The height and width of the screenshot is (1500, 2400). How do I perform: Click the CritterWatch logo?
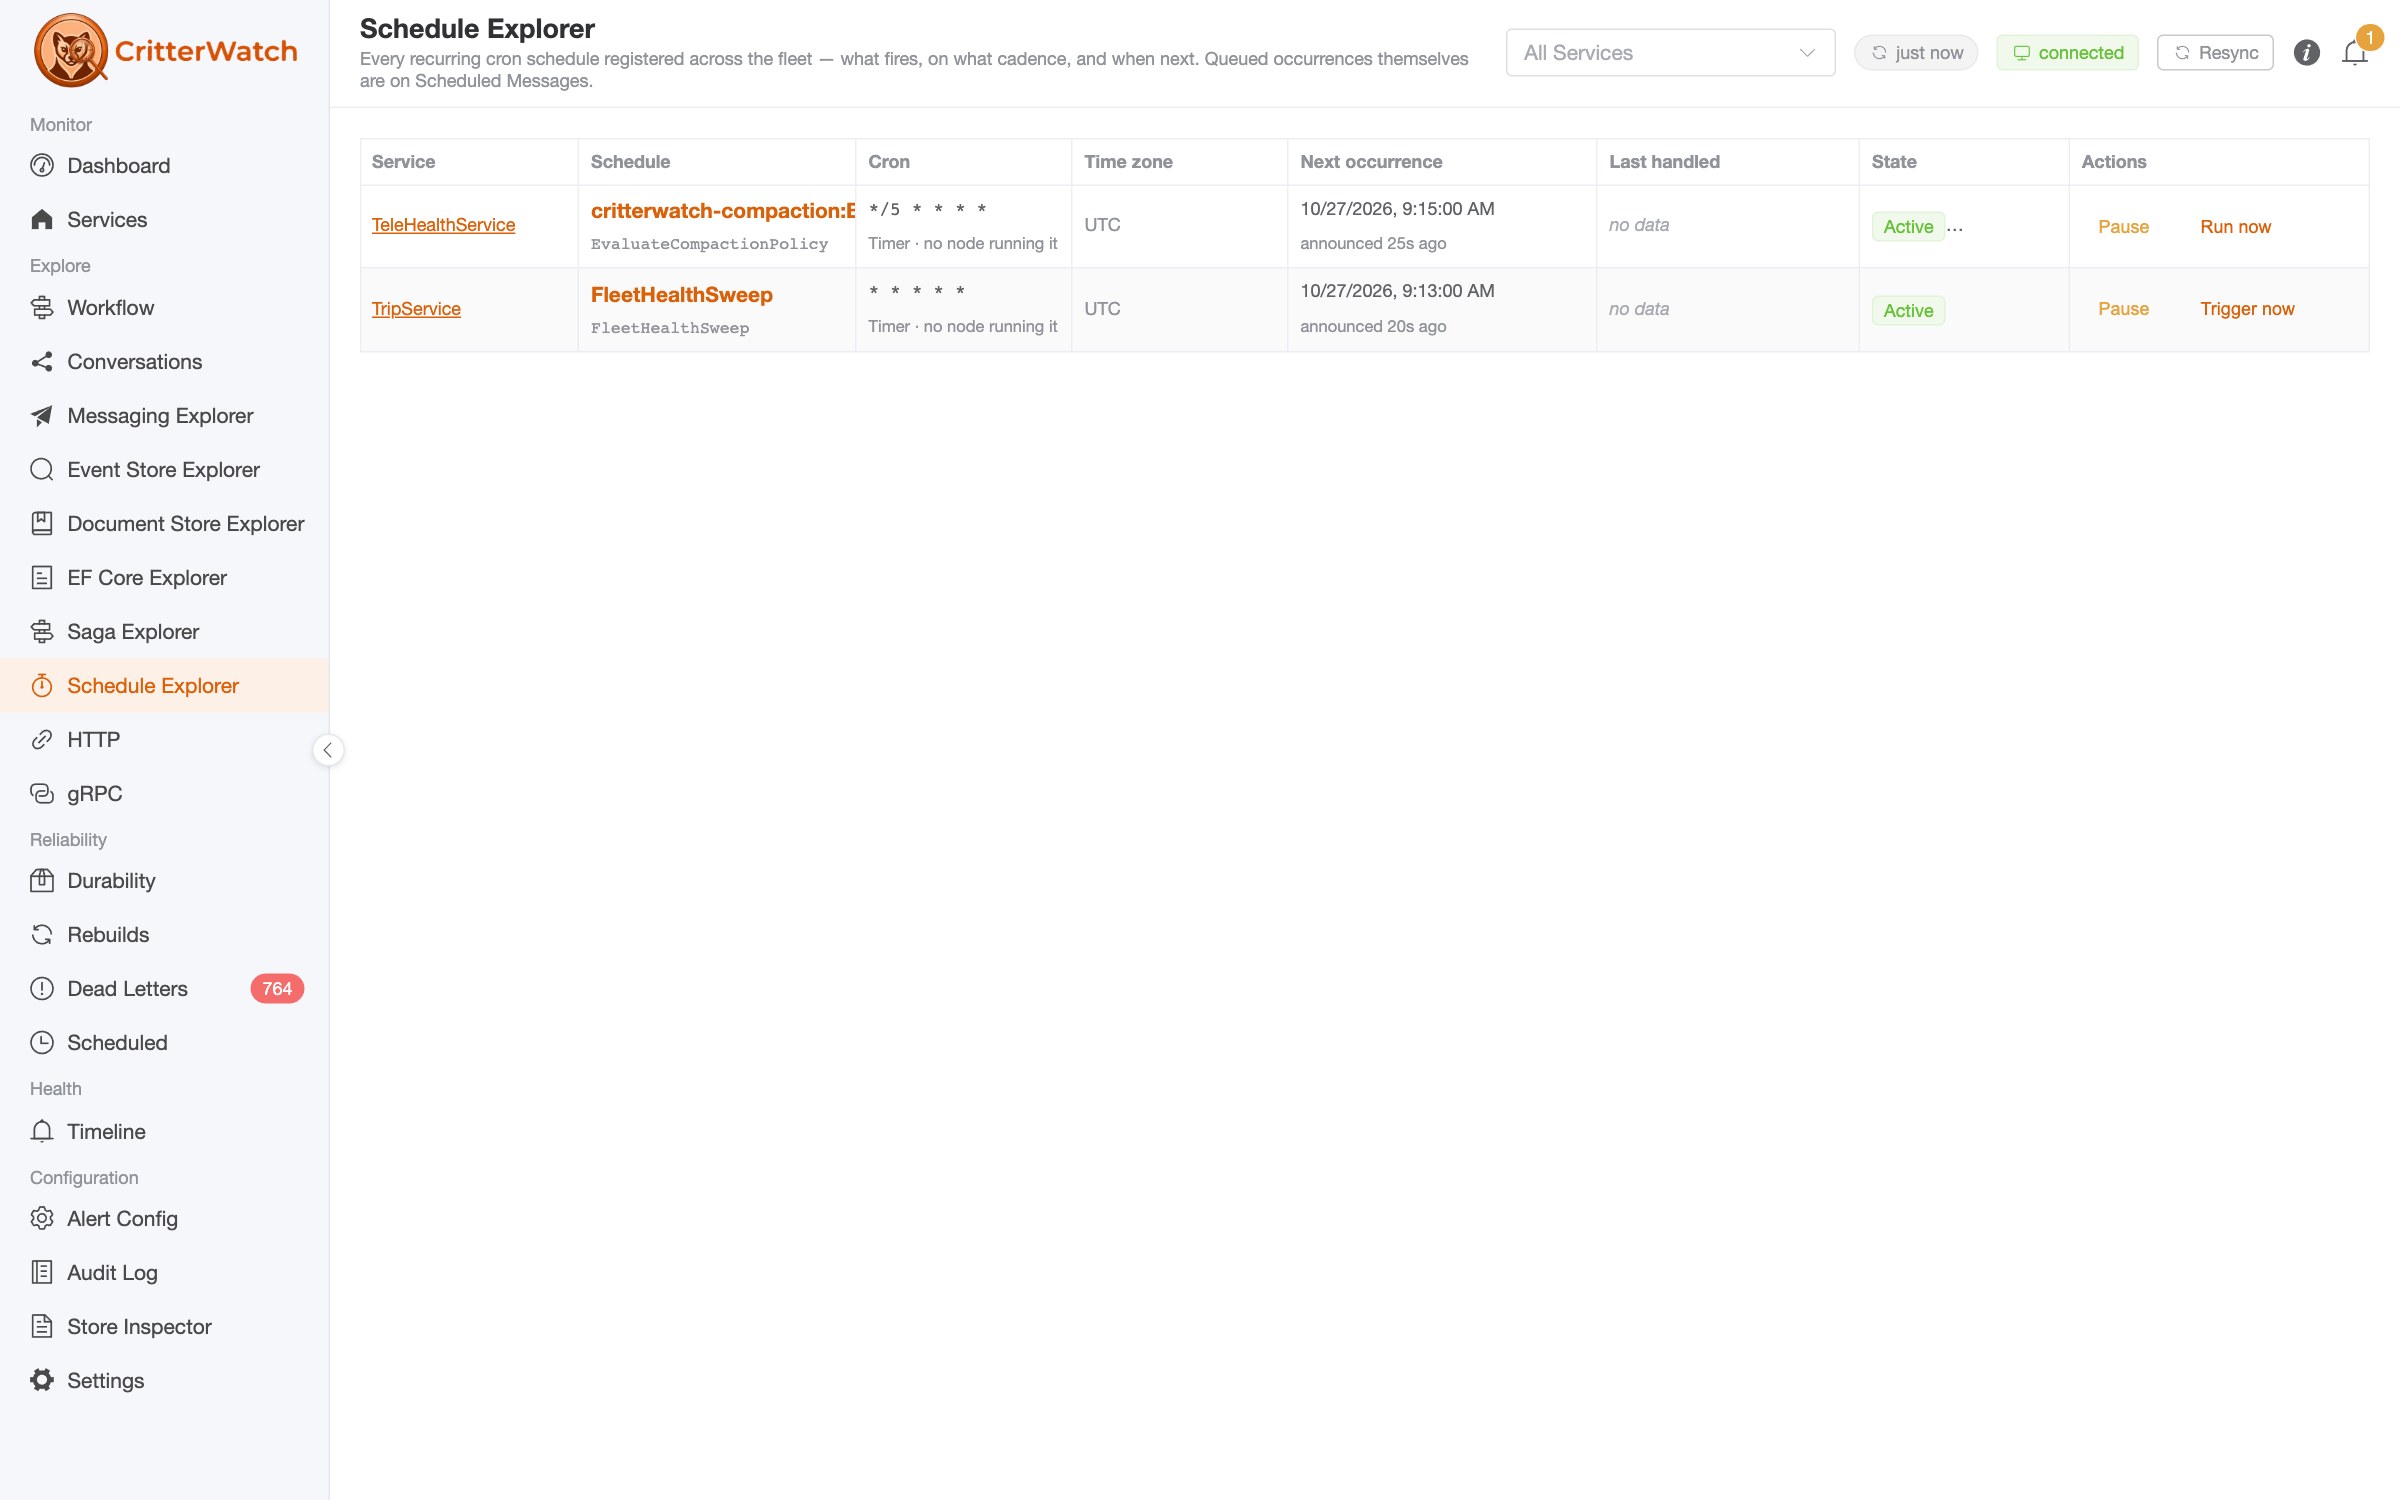click(166, 50)
